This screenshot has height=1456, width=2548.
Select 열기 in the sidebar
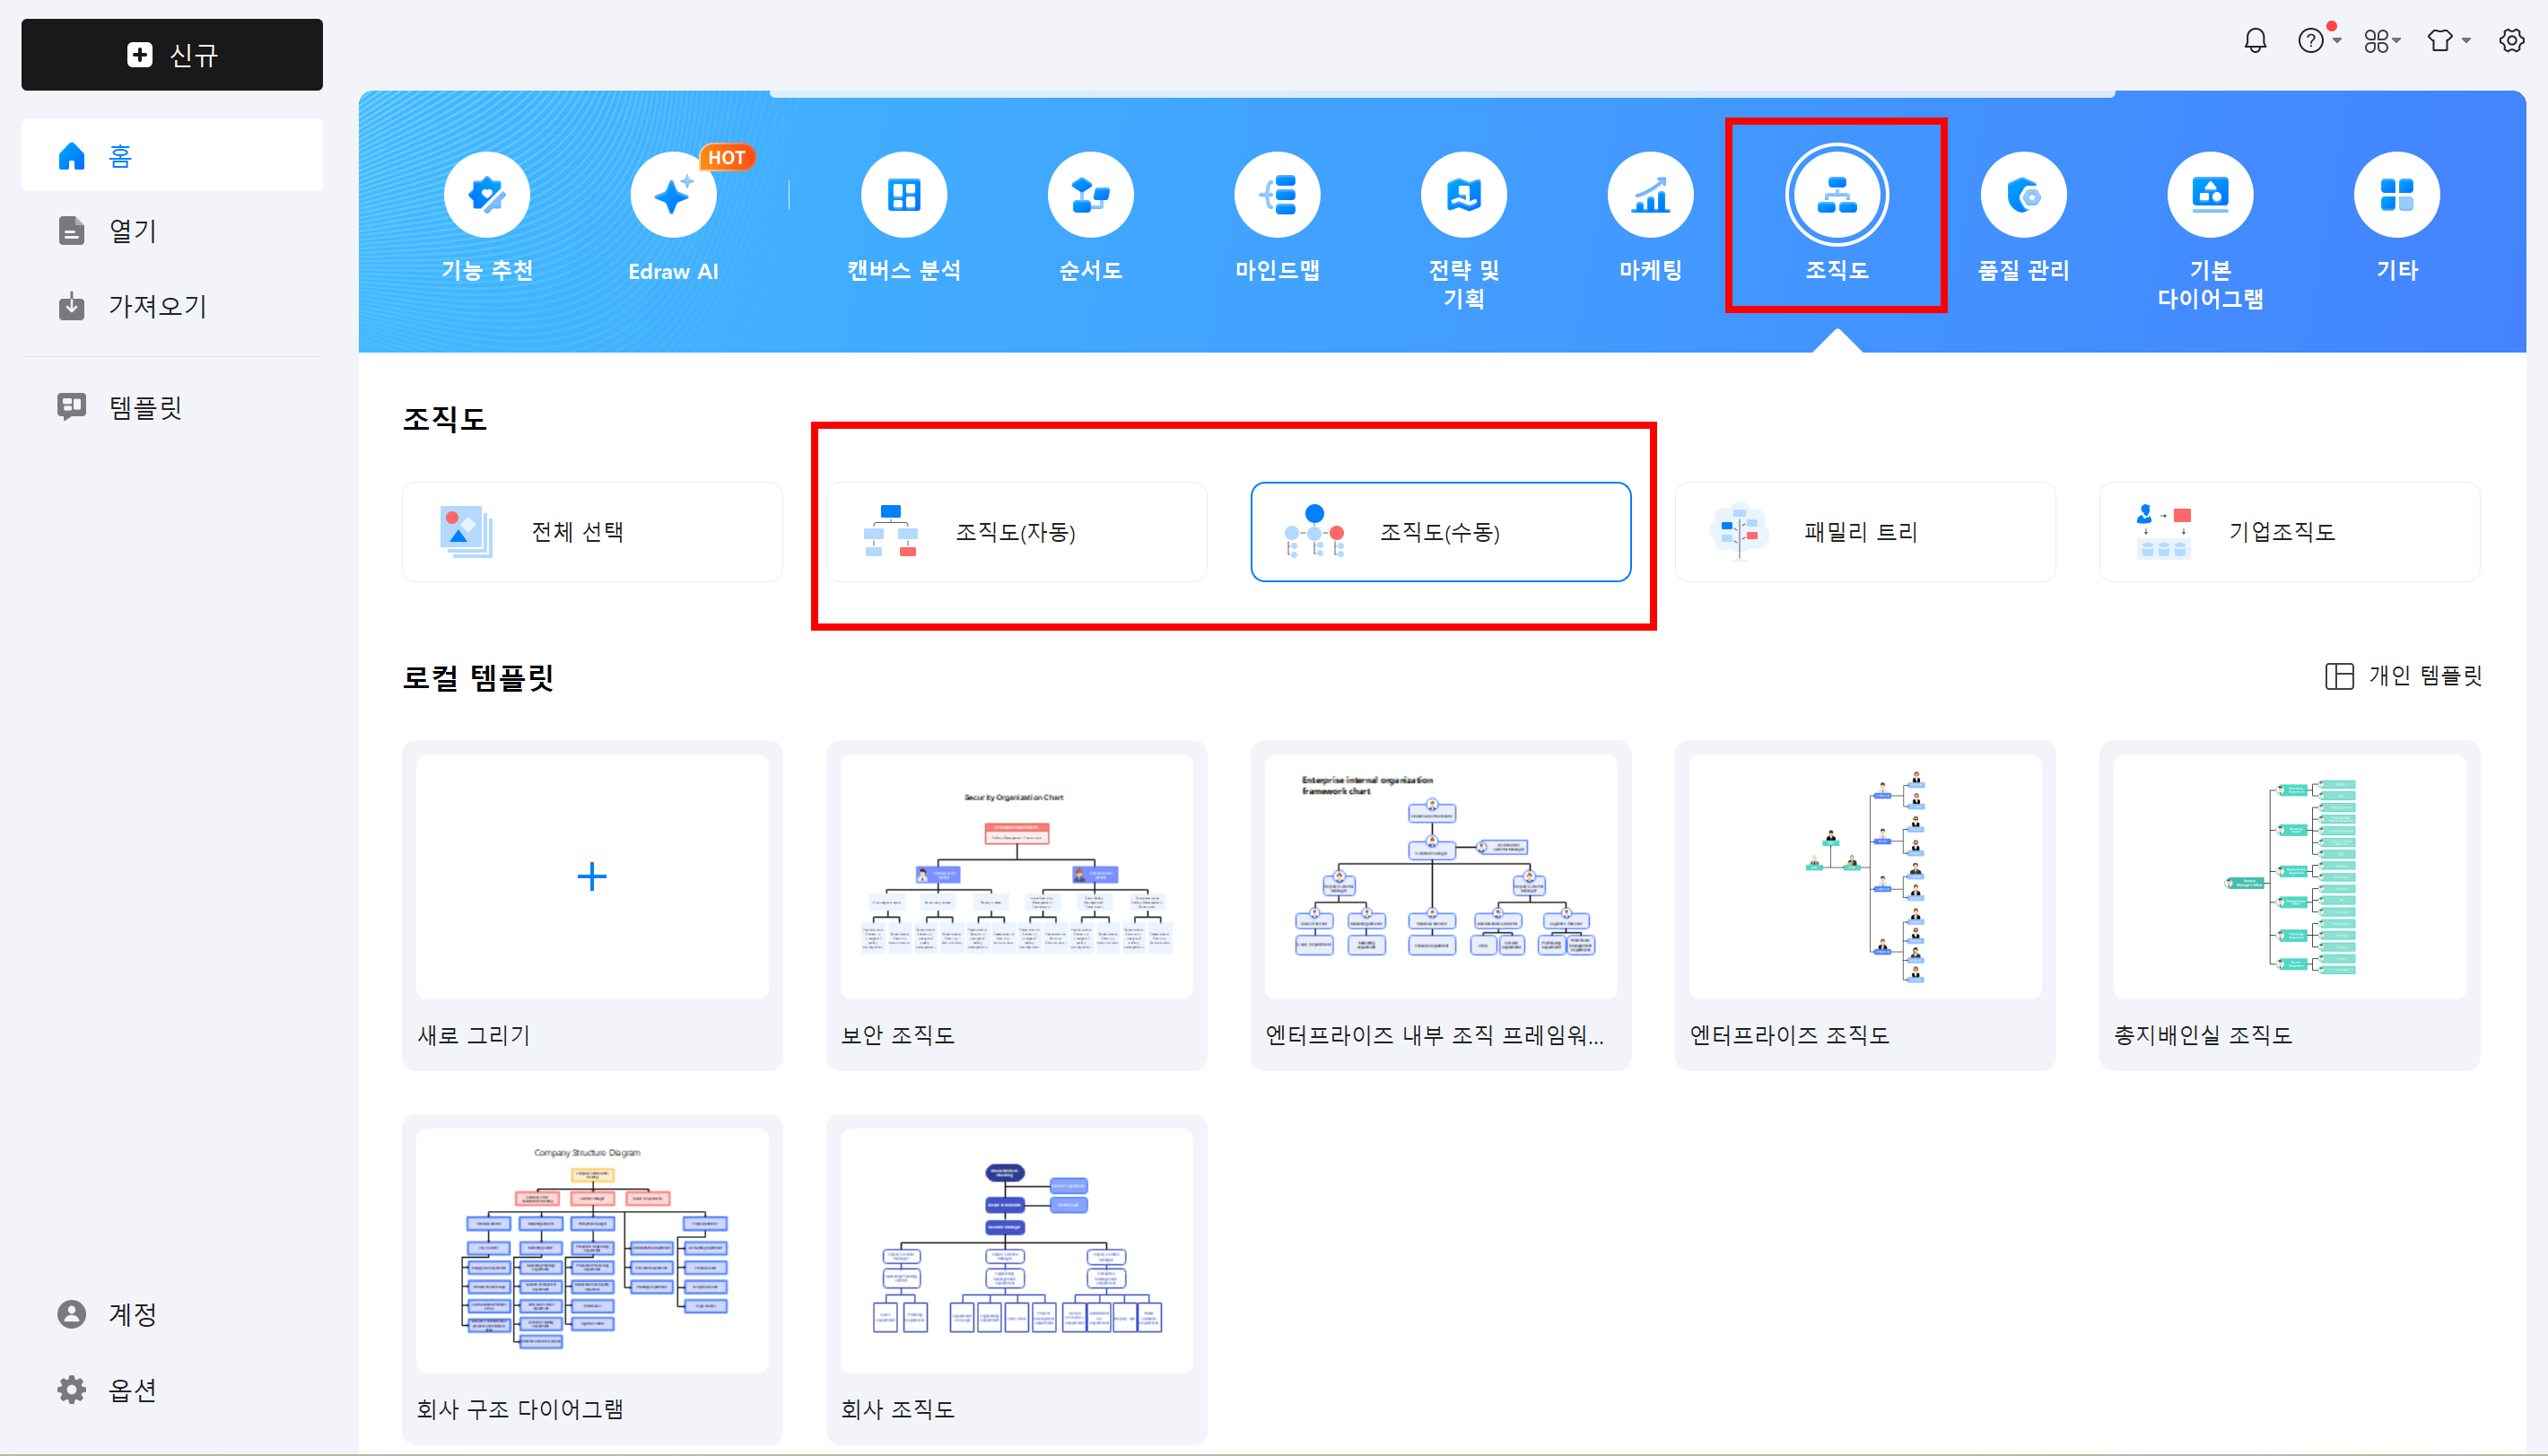click(172, 231)
